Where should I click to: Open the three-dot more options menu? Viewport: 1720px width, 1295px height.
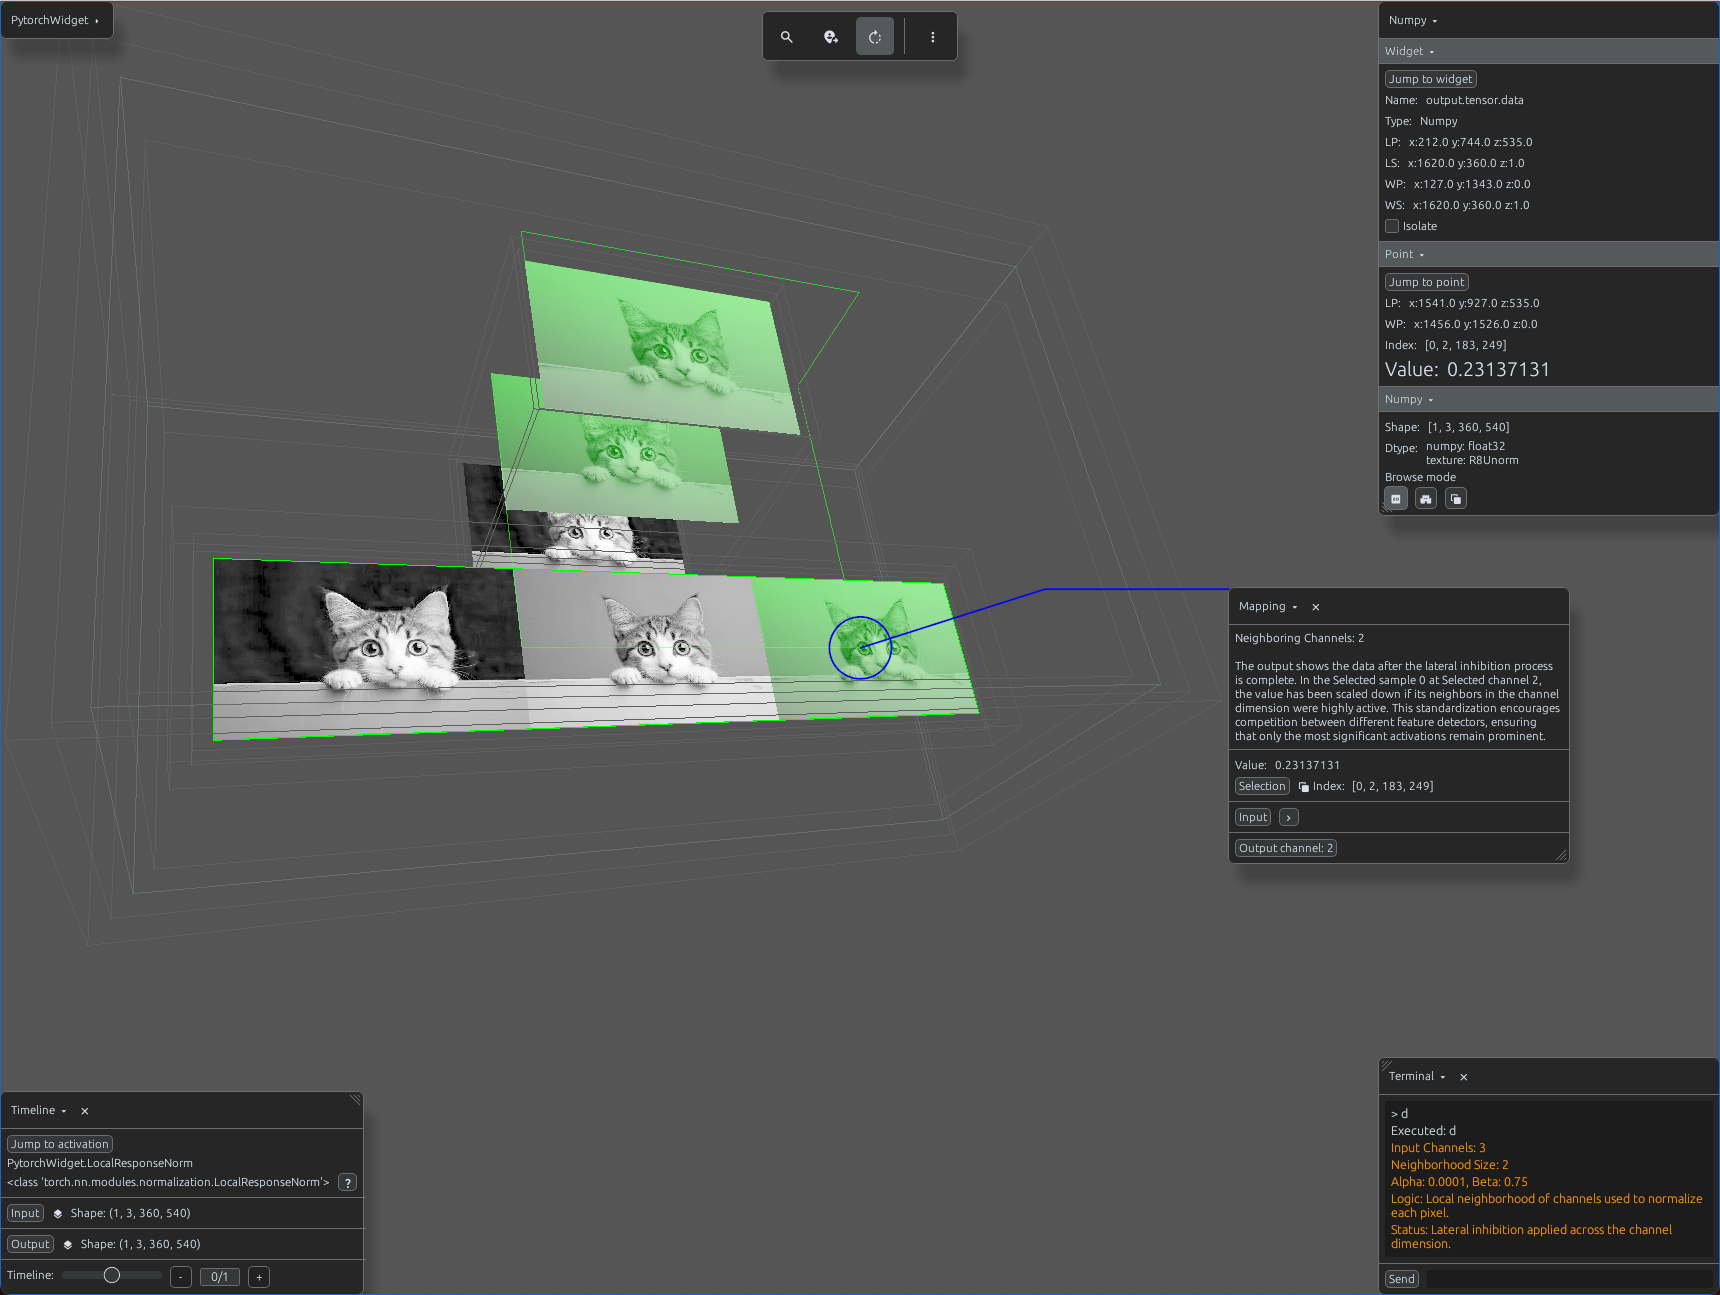pyautogui.click(x=933, y=37)
